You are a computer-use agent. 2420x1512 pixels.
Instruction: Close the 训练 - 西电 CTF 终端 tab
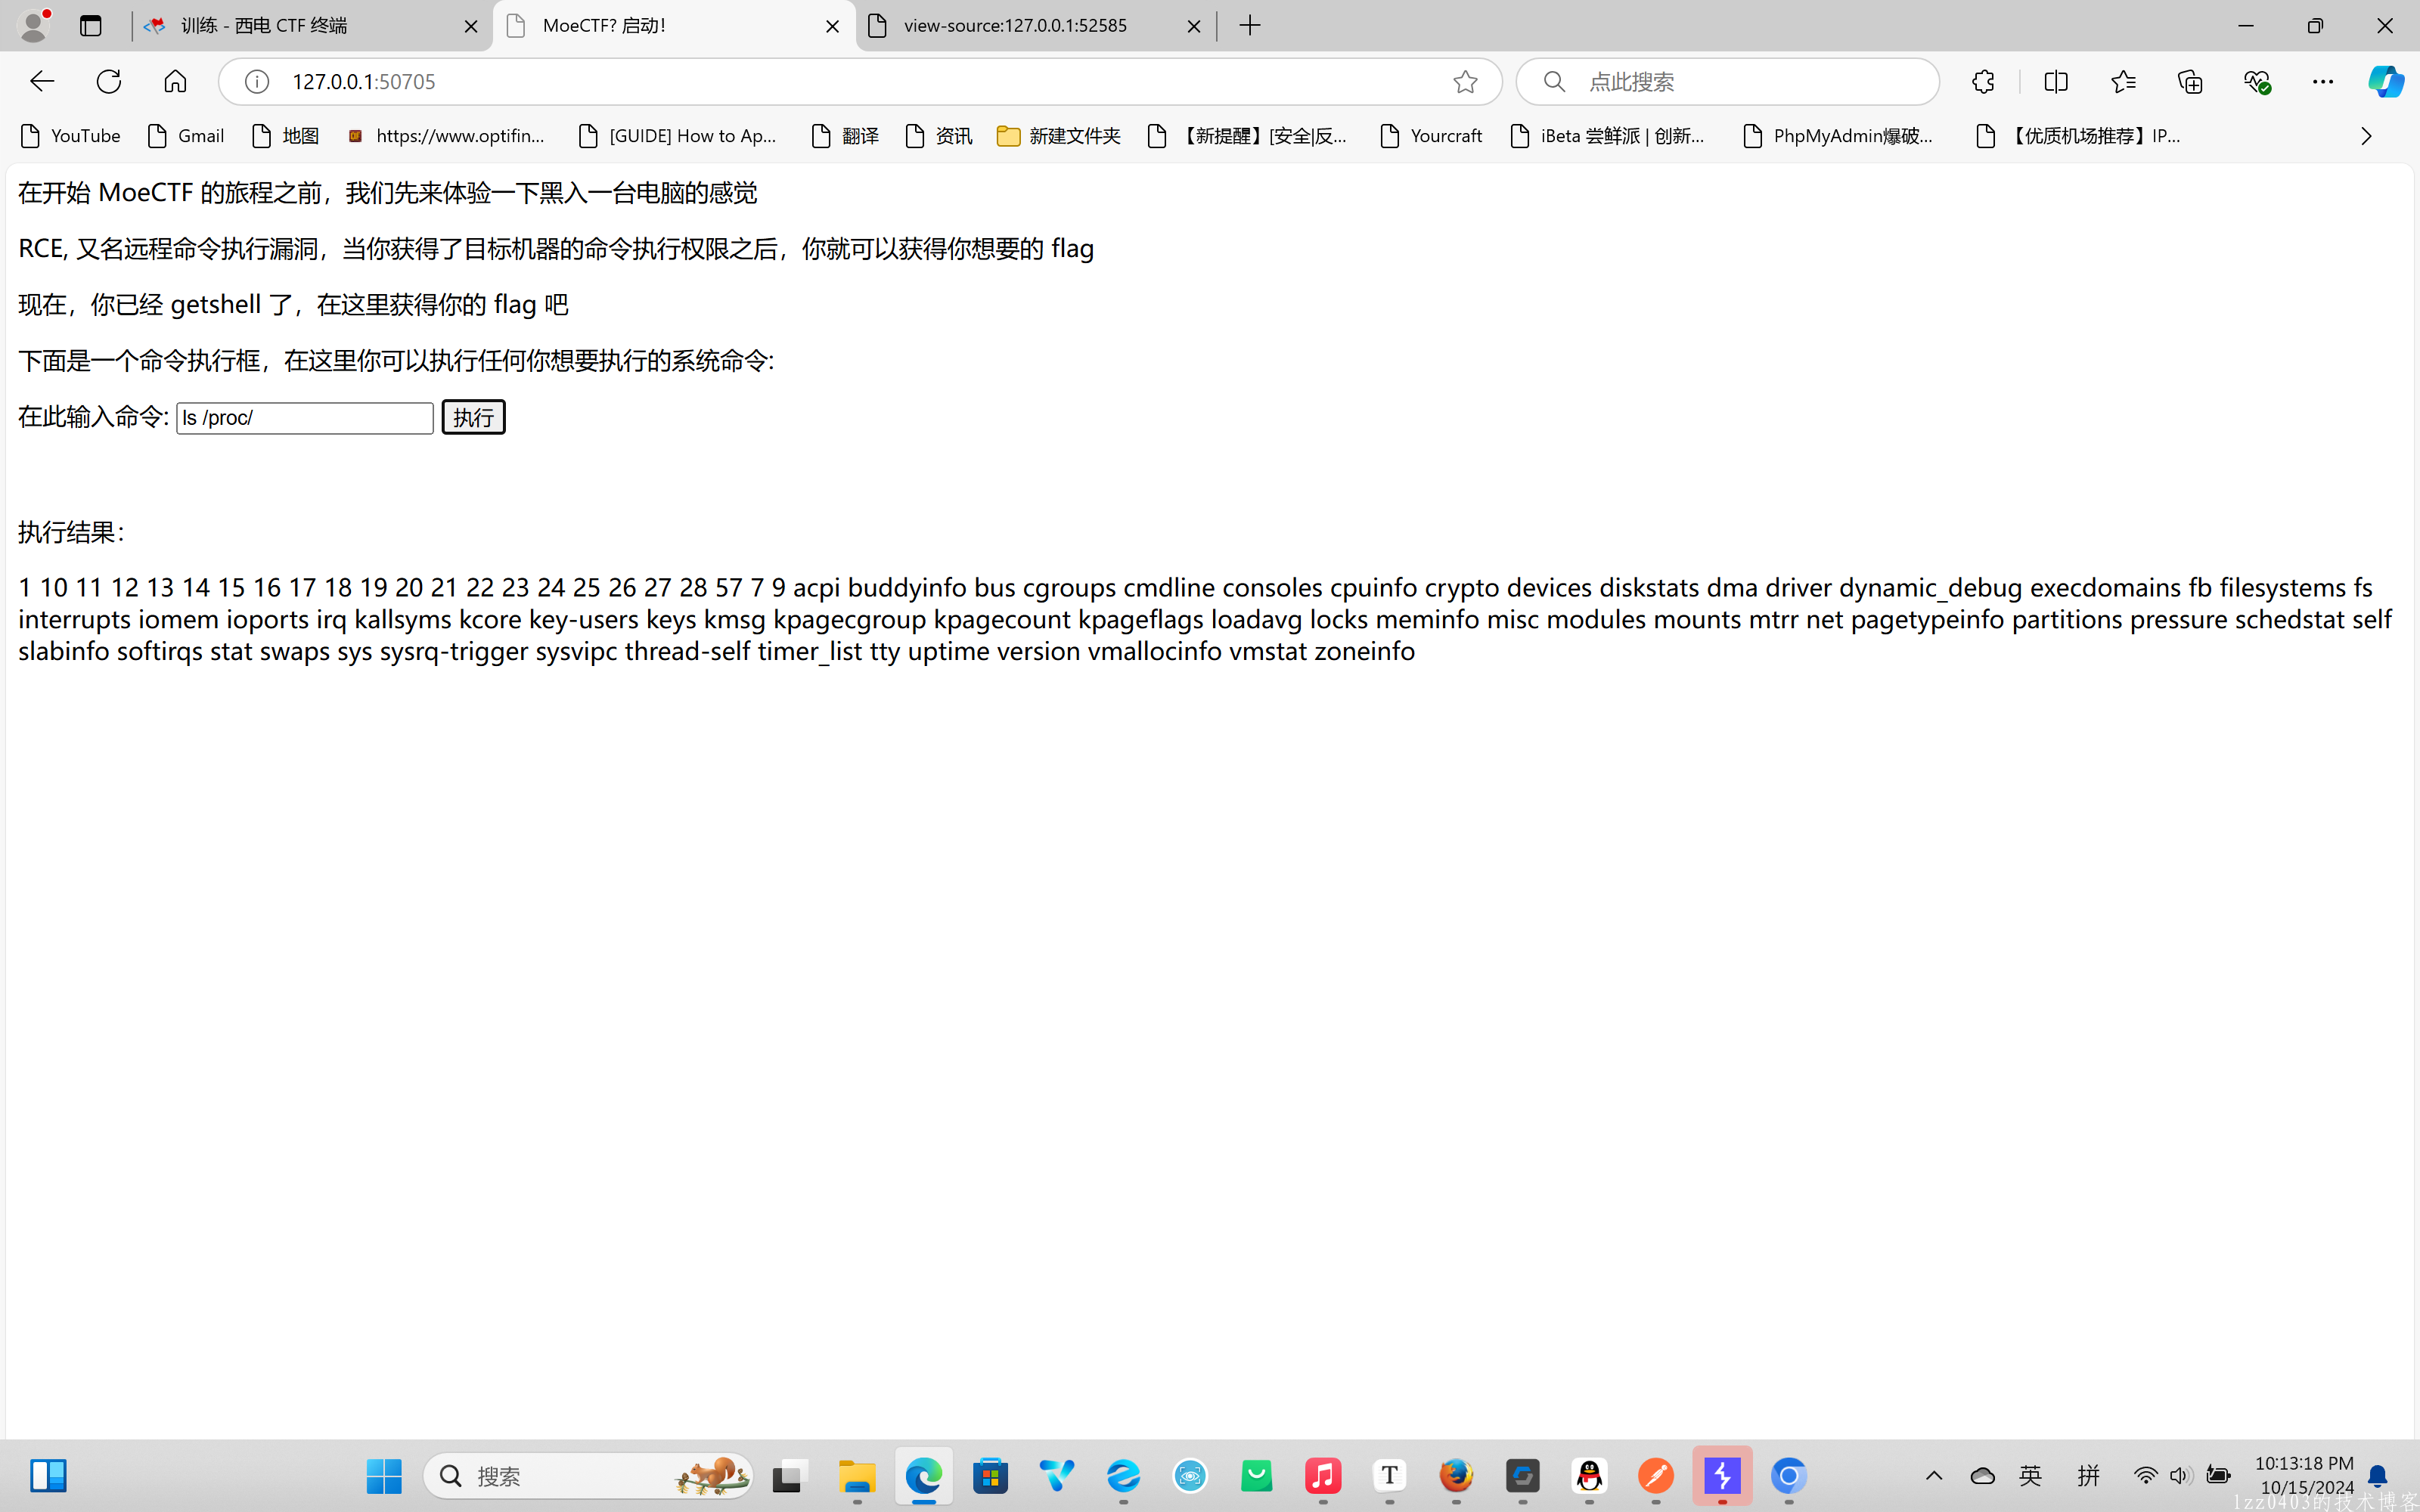[471, 26]
